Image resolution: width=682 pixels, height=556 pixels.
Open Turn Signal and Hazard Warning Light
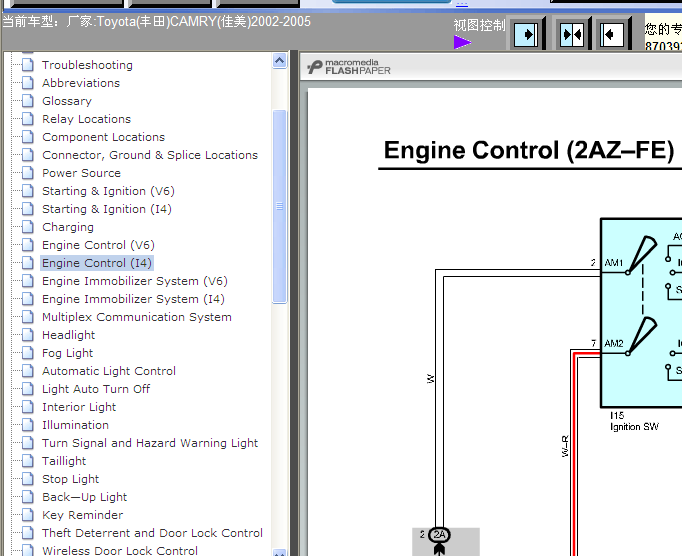150,443
